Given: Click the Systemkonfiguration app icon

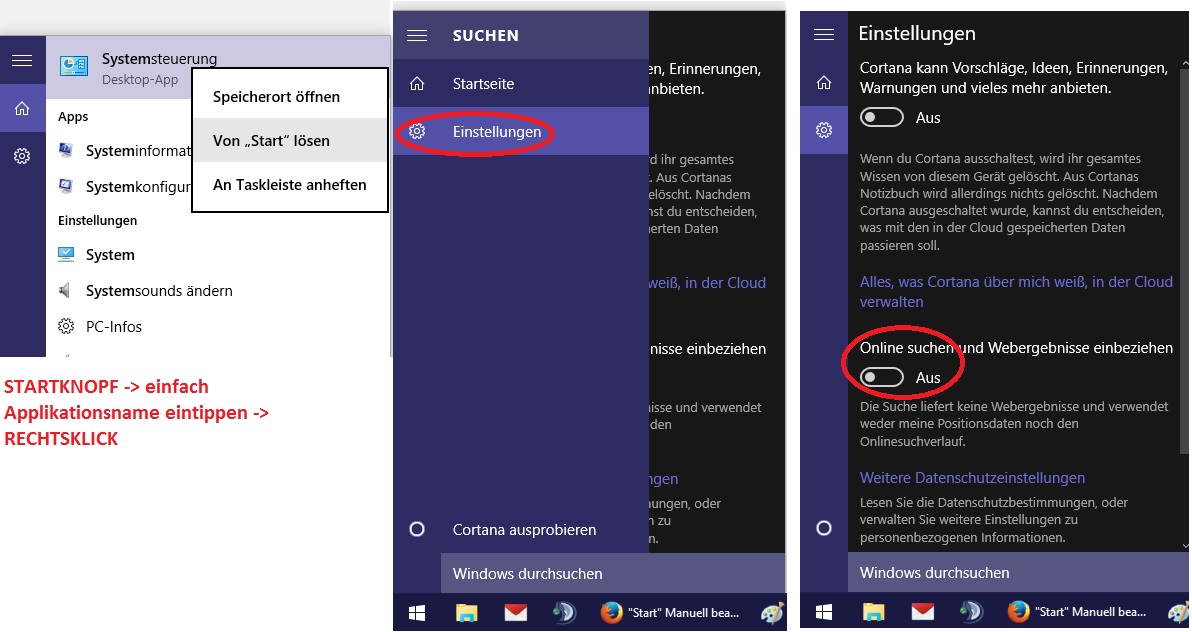Looking at the screenshot, I should 66,186.
